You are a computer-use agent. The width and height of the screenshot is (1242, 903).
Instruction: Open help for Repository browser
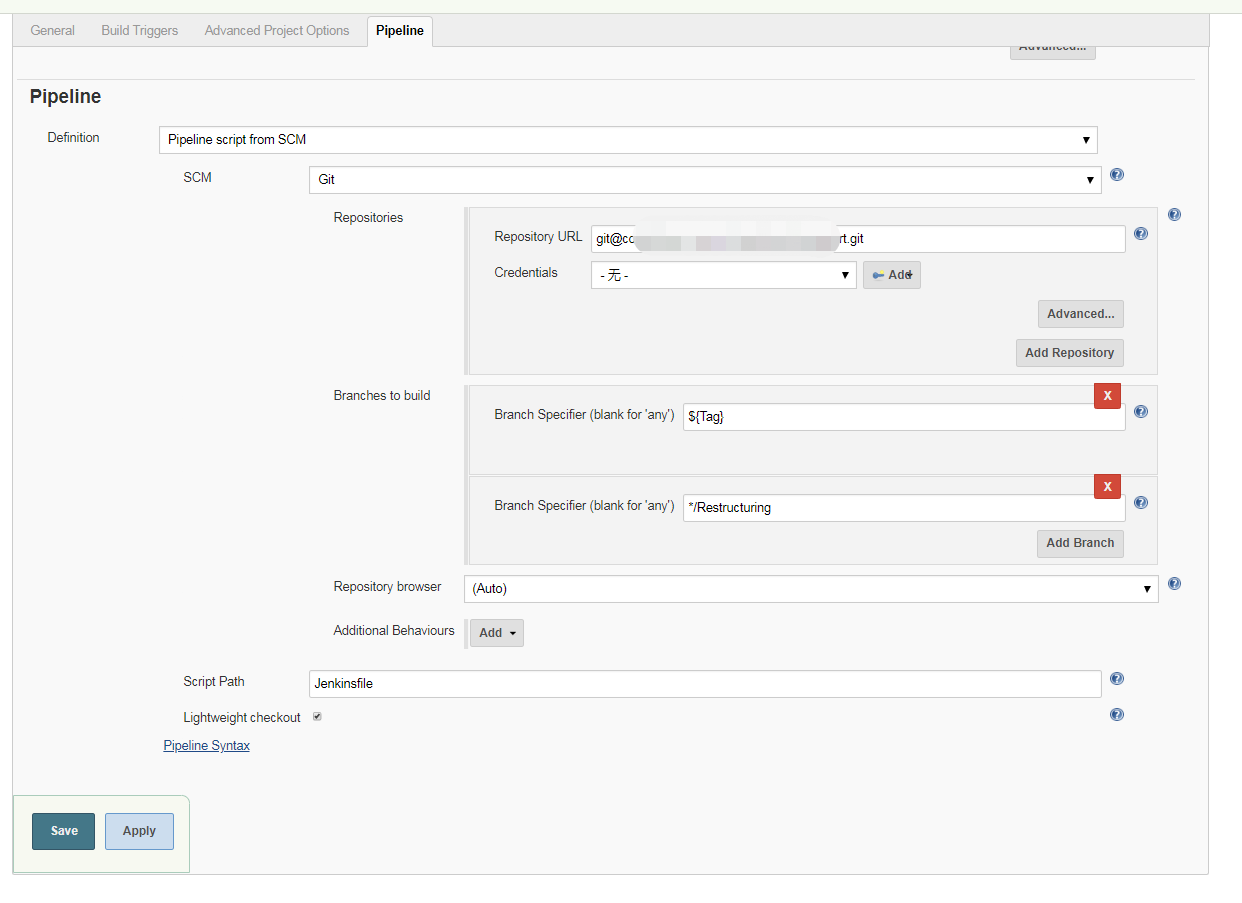(1174, 584)
